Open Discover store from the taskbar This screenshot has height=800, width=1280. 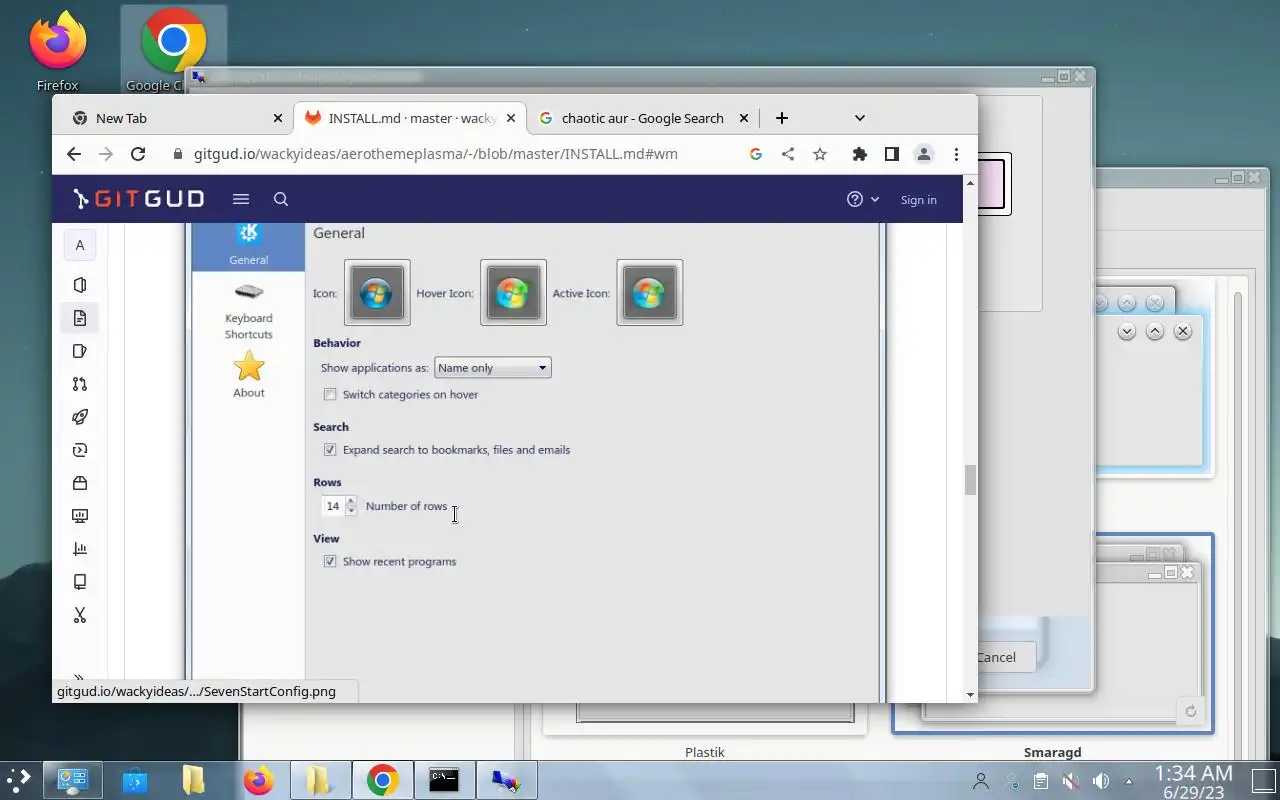pyautogui.click(x=135, y=780)
